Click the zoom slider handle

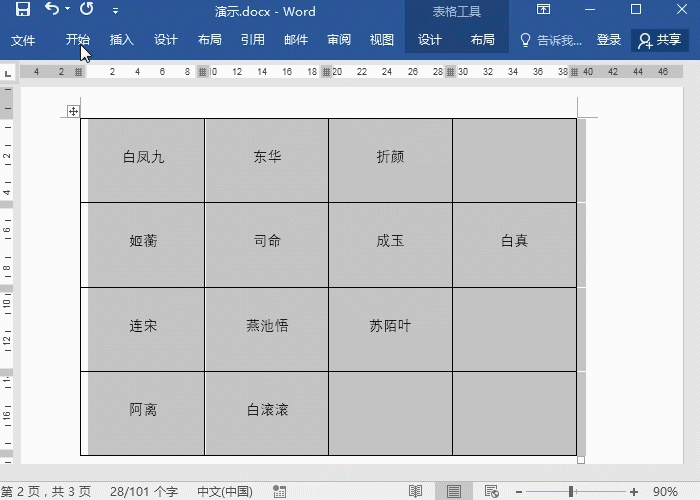point(571,492)
